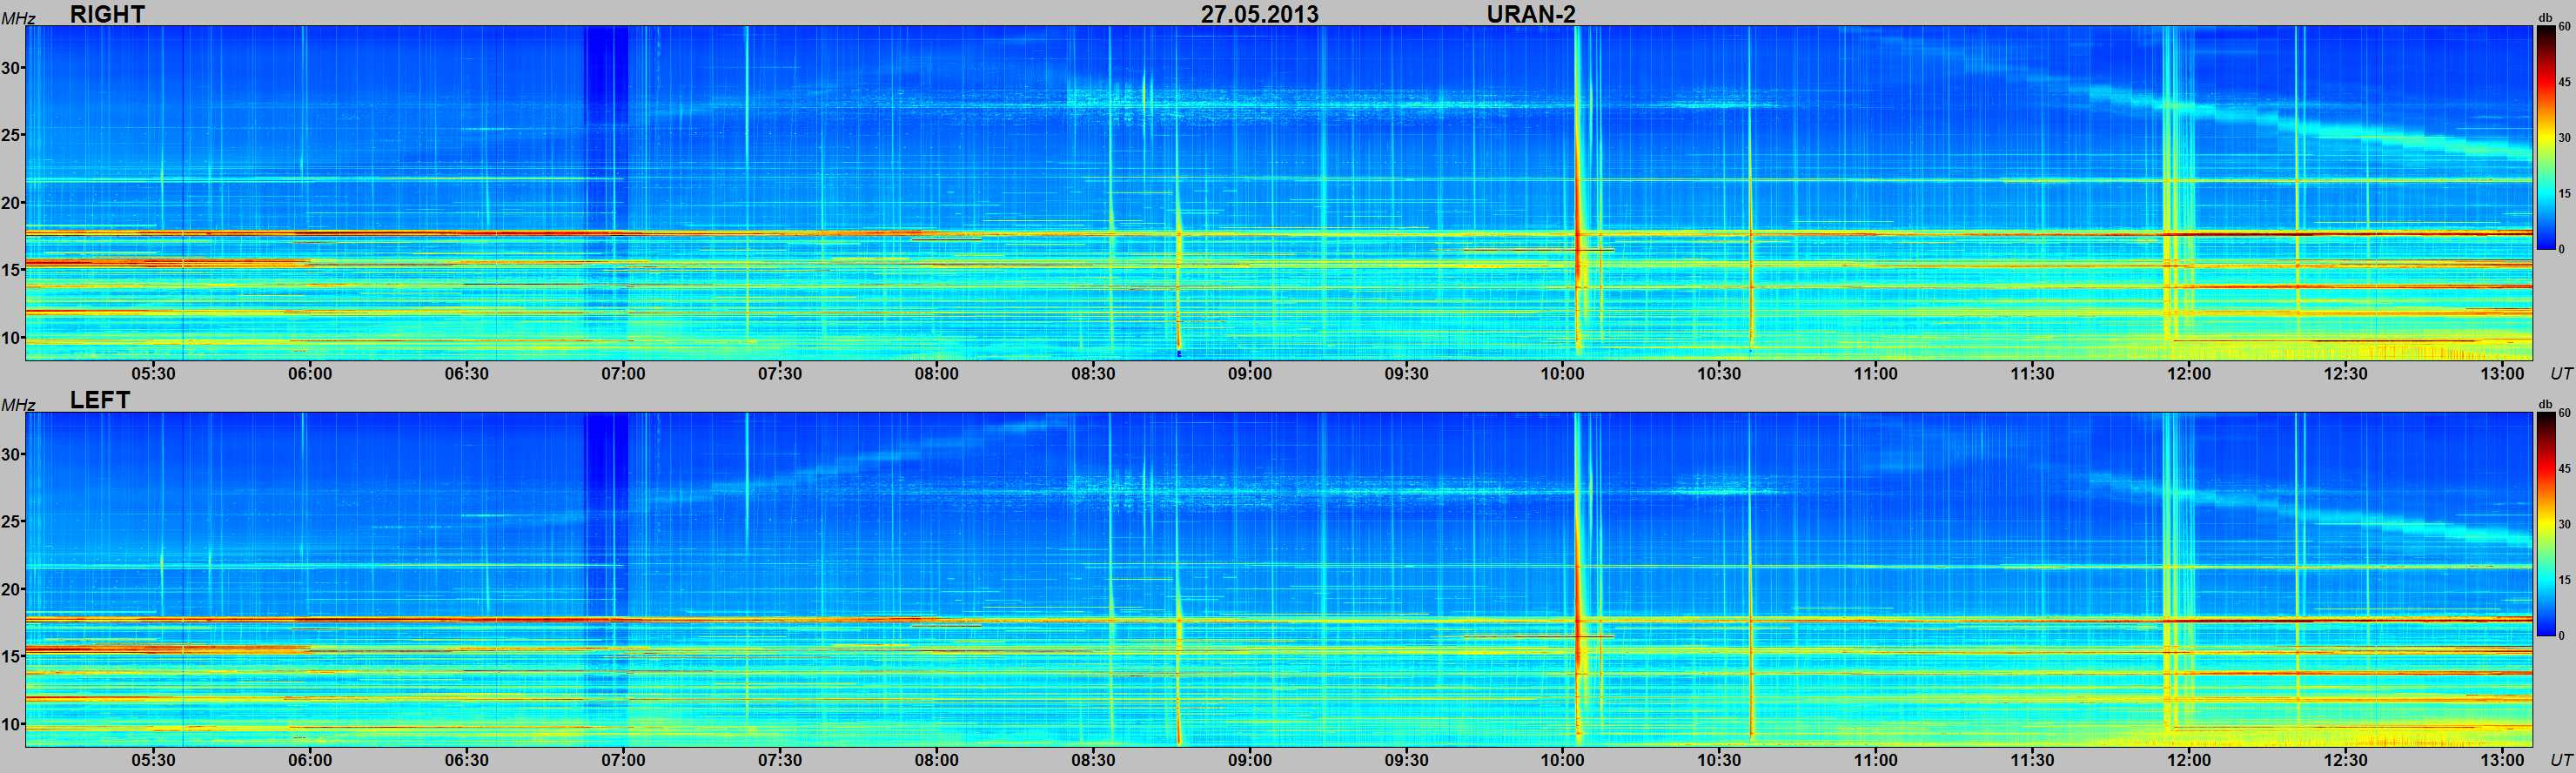
Task: Click the 10 MHz tick of LEFT panel
Action: pyautogui.click(x=11, y=723)
